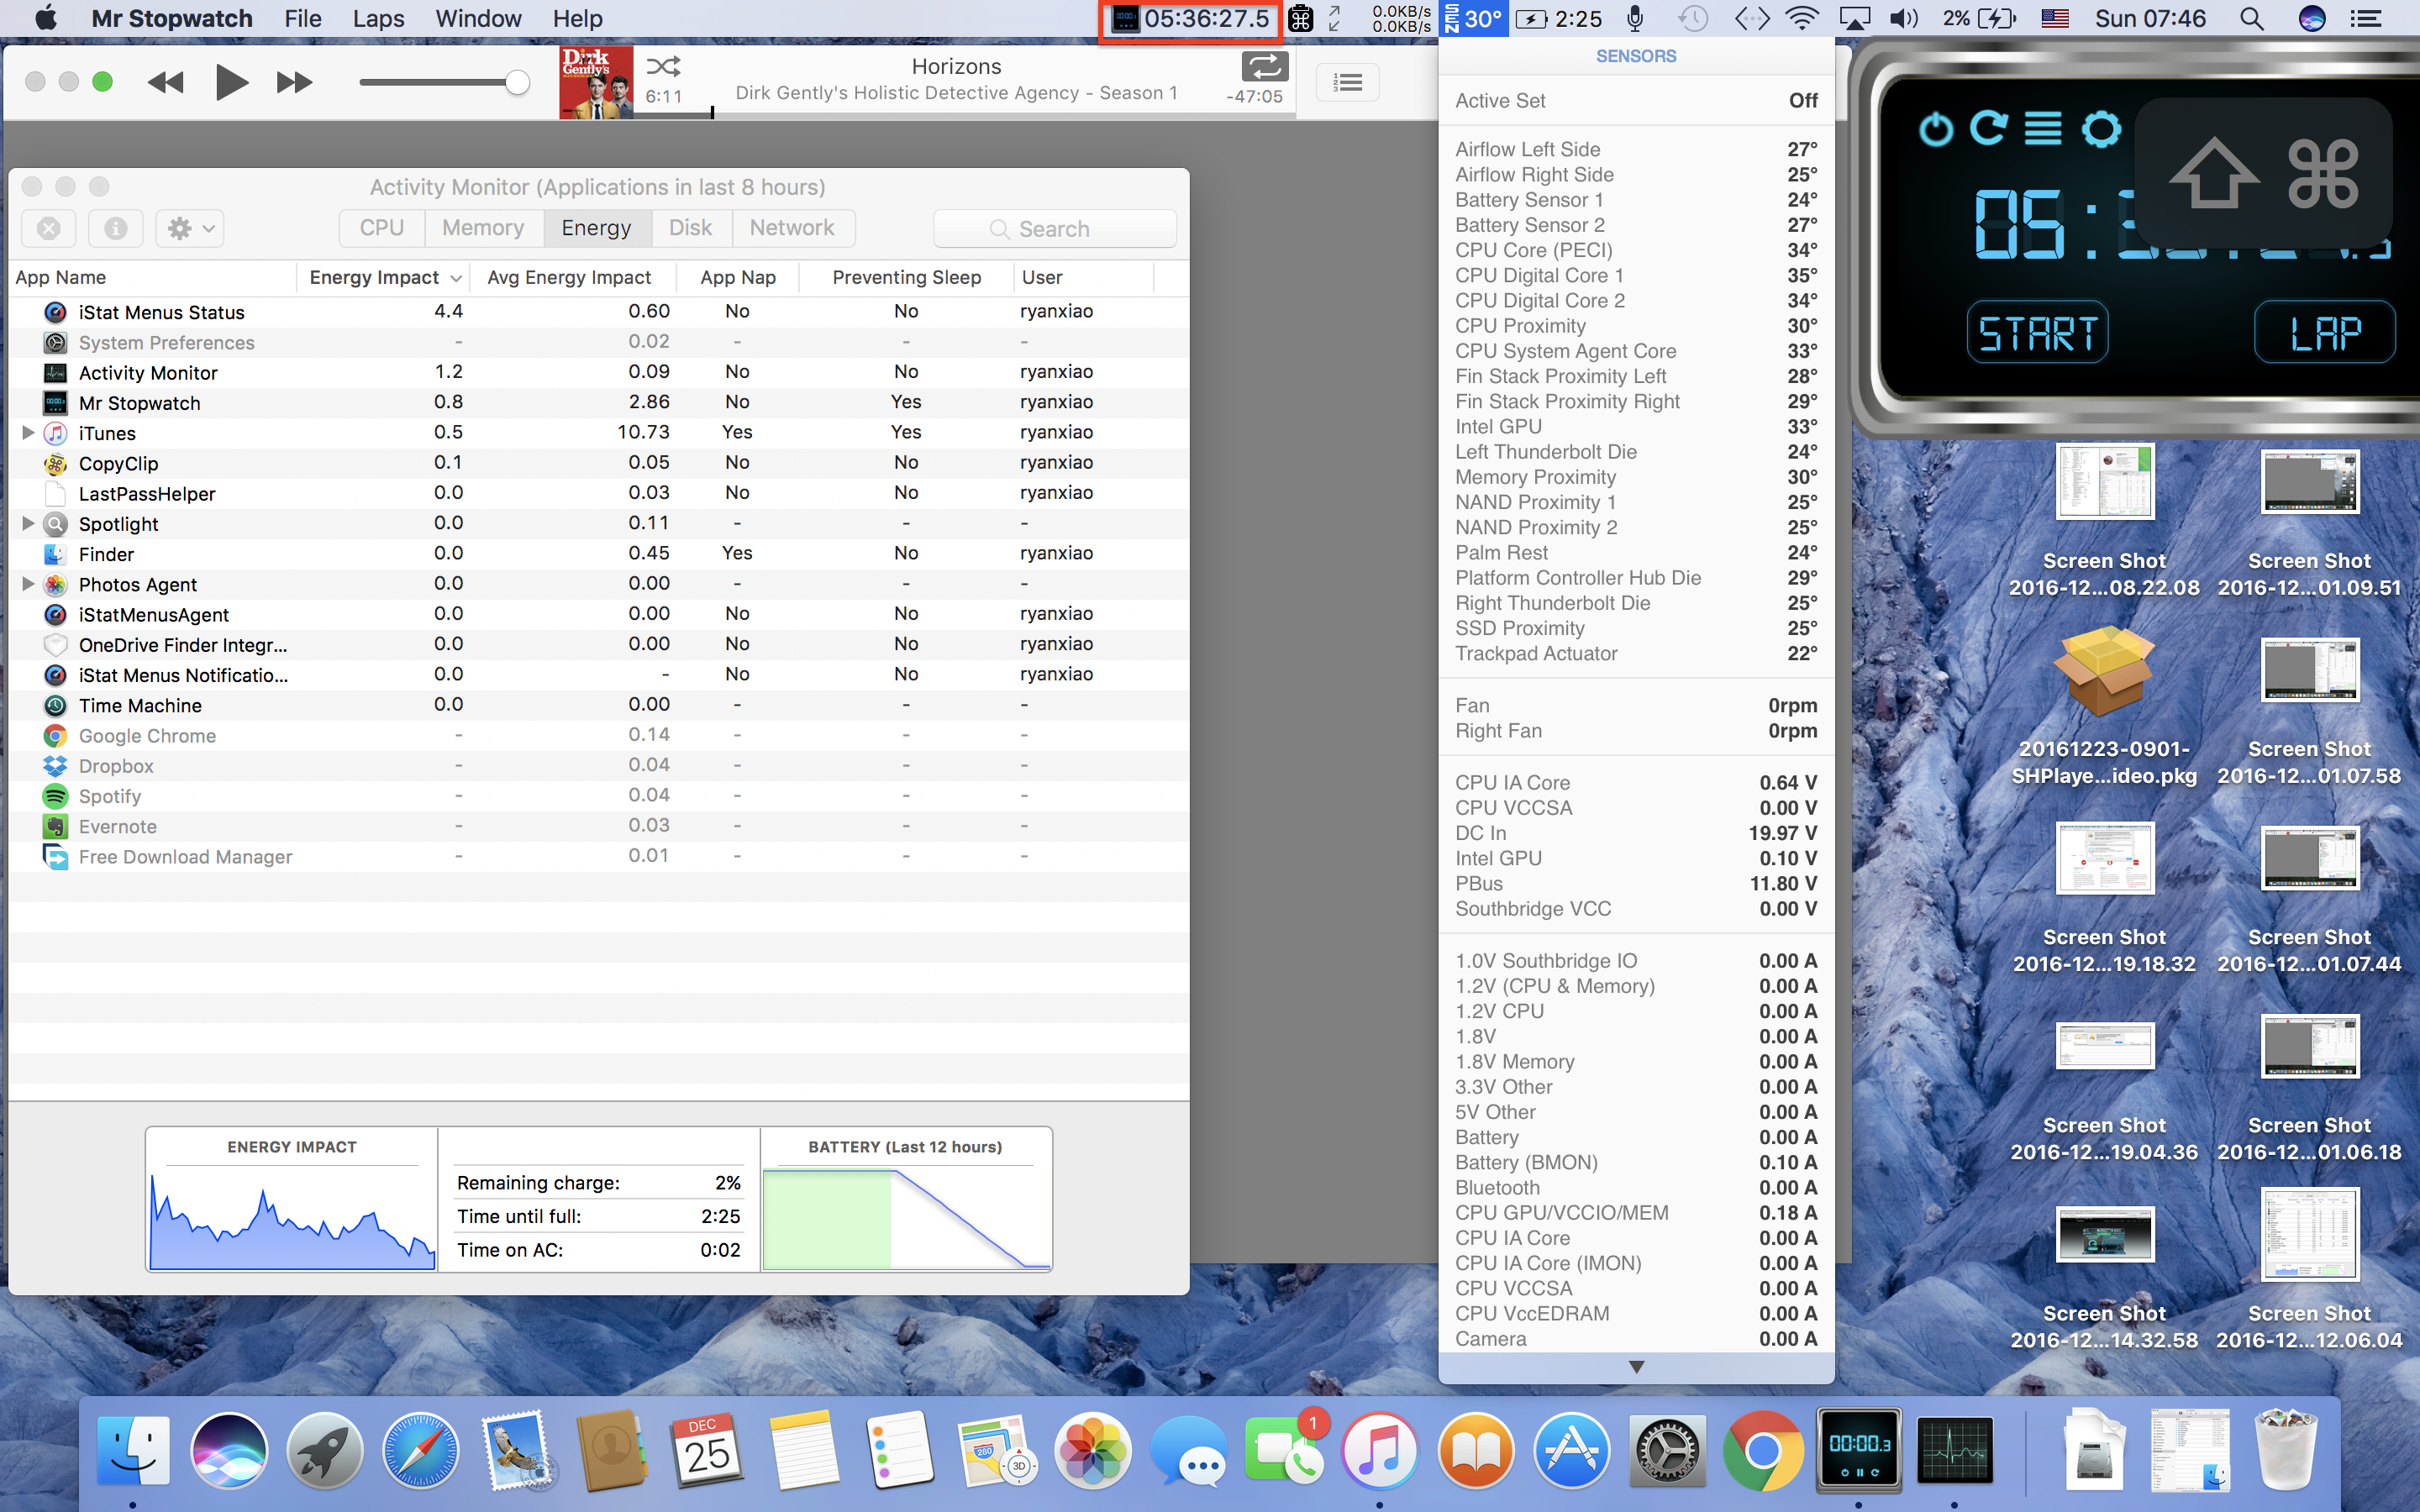The width and height of the screenshot is (2420, 1512).
Task: Adjust the iTunes volume slider
Action: [x=444, y=82]
